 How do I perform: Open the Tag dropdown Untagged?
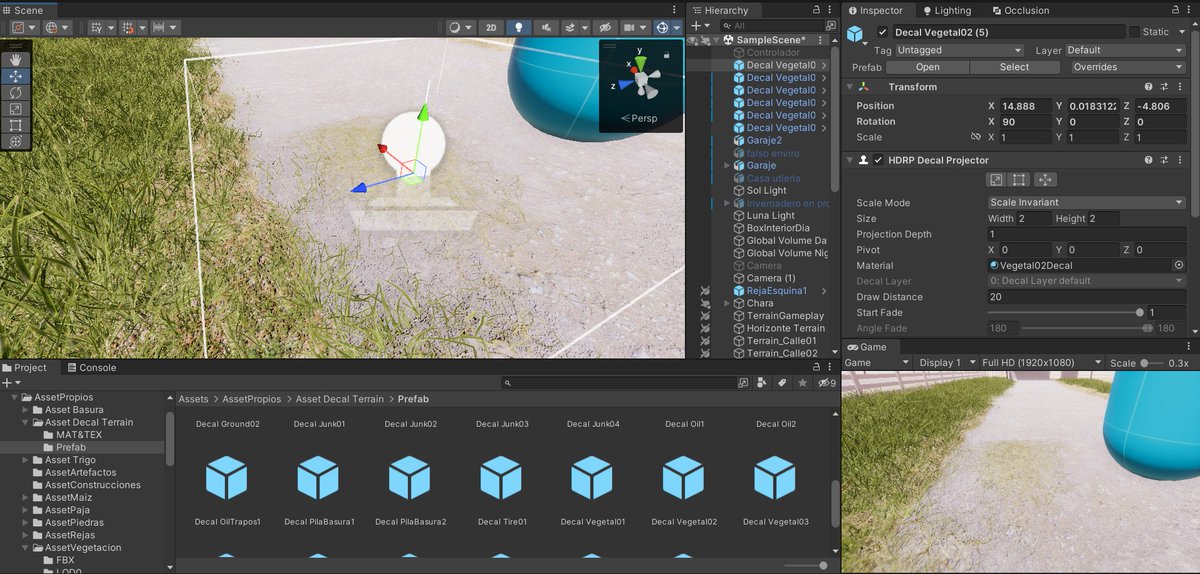click(960, 50)
